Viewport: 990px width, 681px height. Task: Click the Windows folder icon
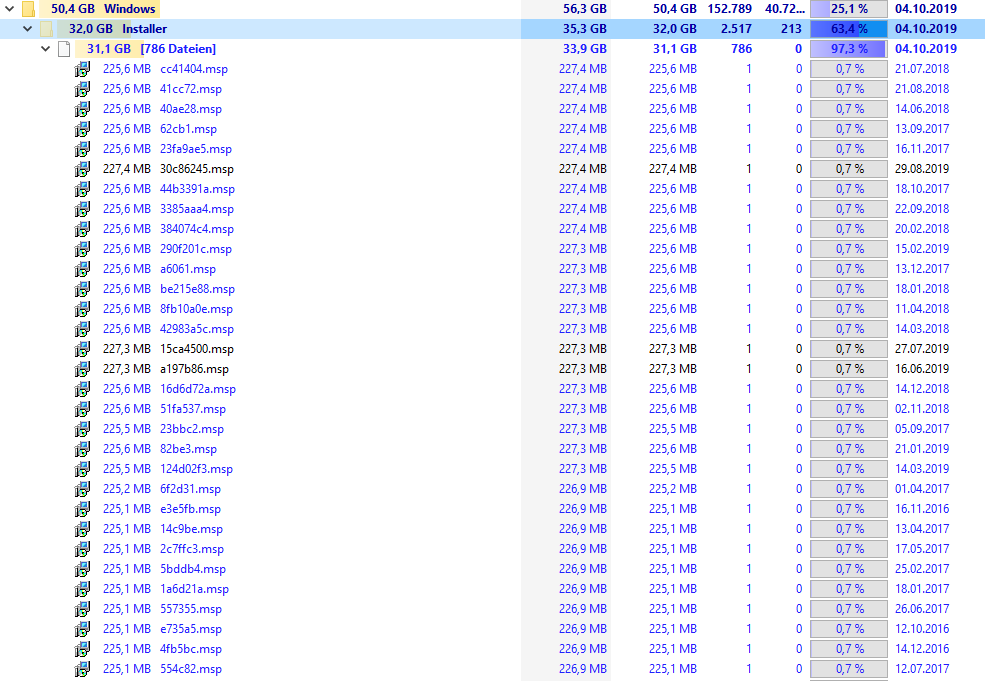click(x=28, y=9)
